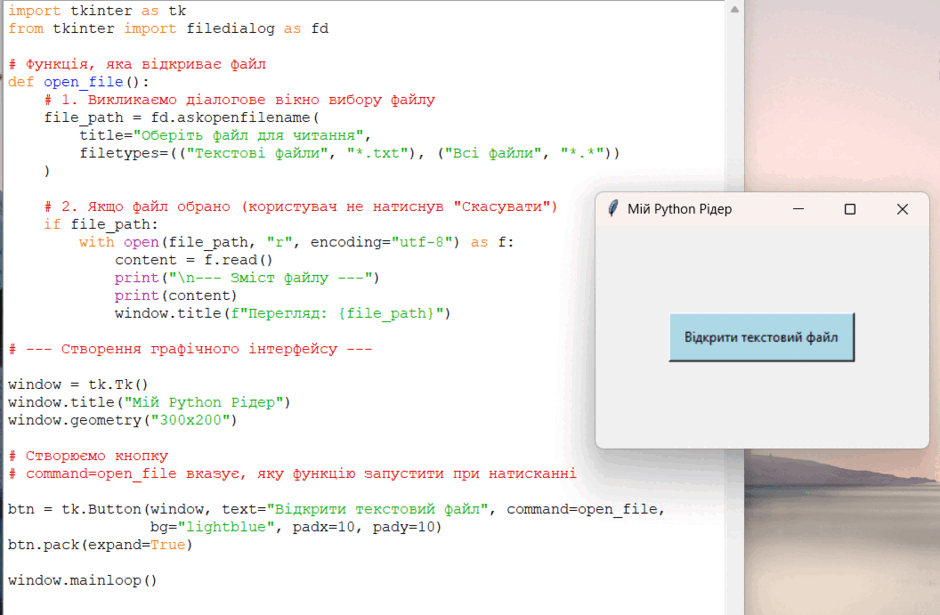Click the line 'window = tk.Tk()'
Screen dimensions: 940x615
click(x=78, y=384)
